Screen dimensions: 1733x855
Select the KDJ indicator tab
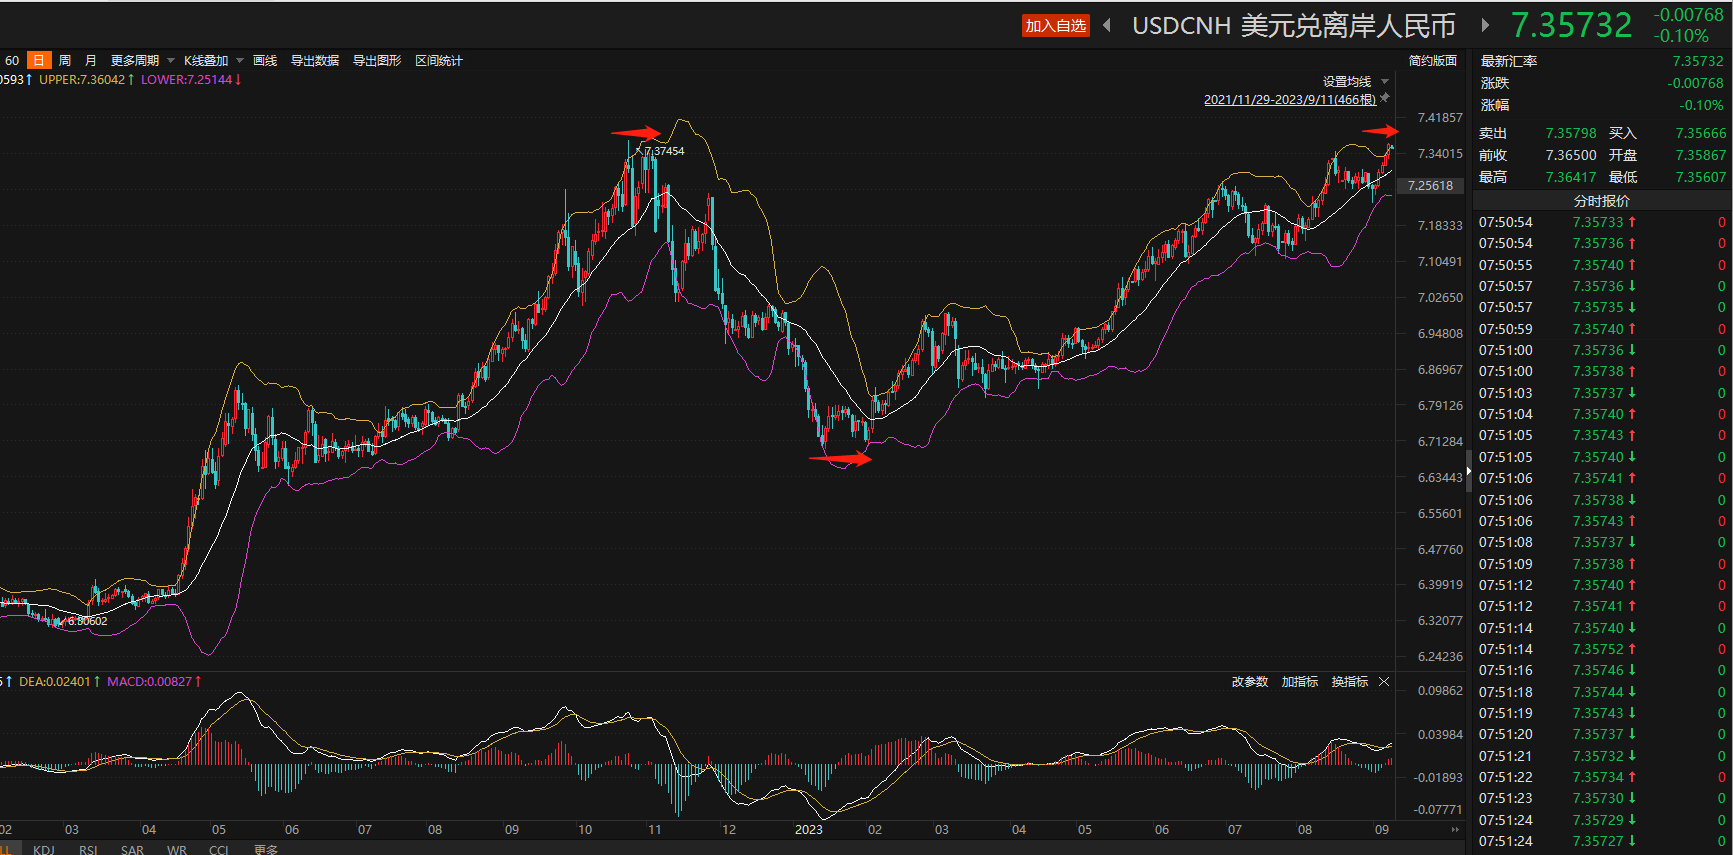pyautogui.click(x=44, y=849)
